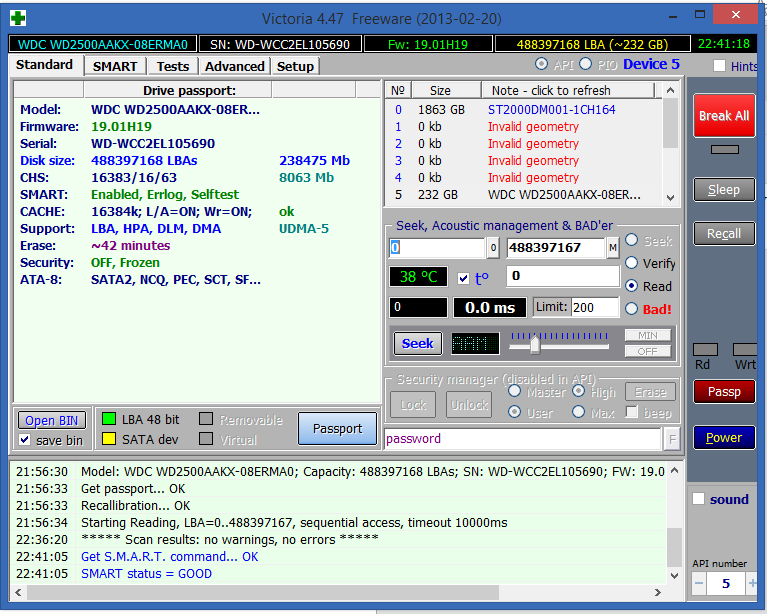The width and height of the screenshot is (767, 614).
Task: Click the yellow SATA dev indicator
Action: pyautogui.click(x=108, y=438)
